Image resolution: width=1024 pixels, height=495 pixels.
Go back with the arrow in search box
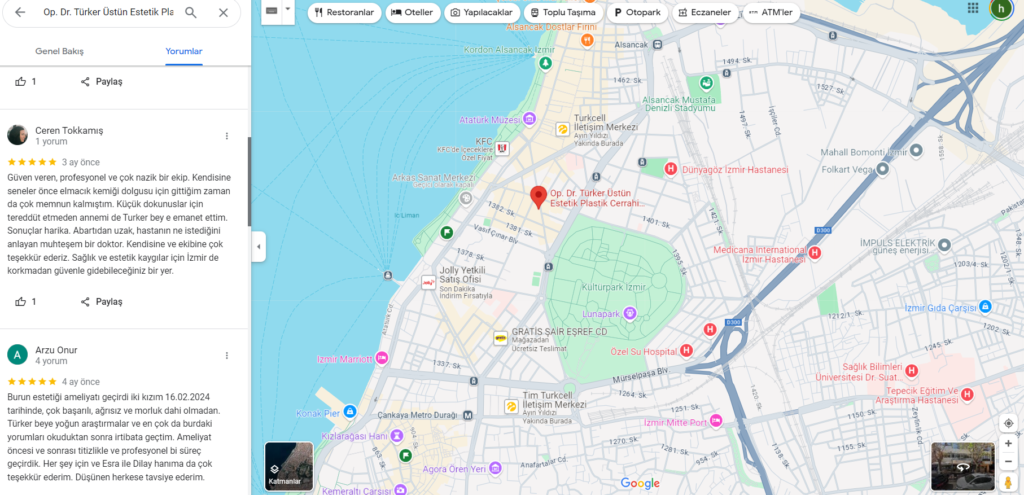tap(20, 12)
